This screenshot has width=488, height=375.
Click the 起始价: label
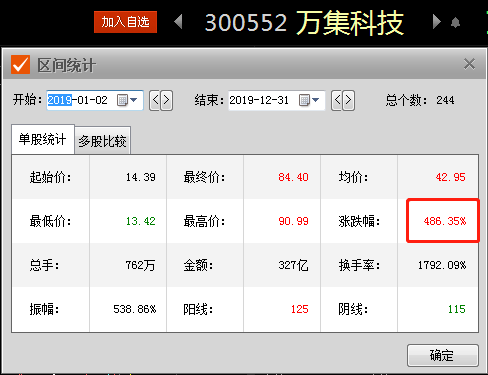click(x=50, y=177)
